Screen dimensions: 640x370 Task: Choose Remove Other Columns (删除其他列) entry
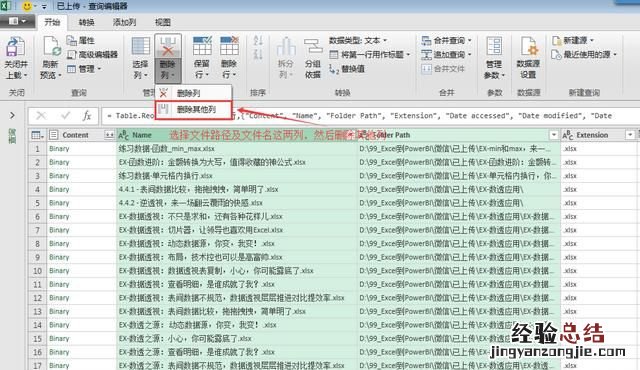[x=193, y=109]
